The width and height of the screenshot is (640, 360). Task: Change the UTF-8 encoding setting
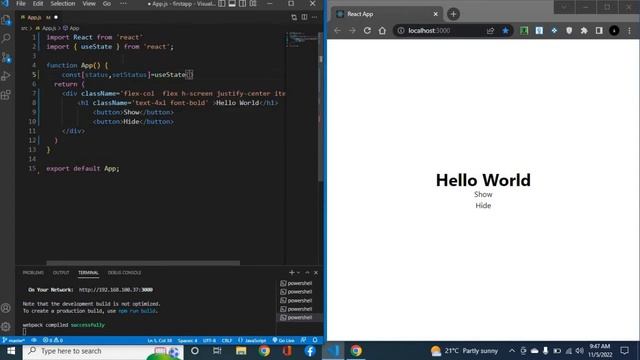pos(209,340)
